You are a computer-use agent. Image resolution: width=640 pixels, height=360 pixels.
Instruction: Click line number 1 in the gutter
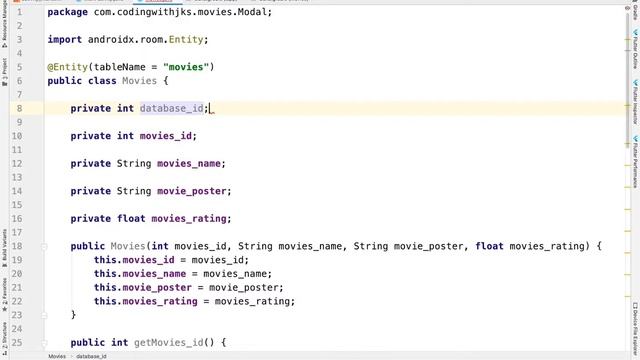[19, 12]
